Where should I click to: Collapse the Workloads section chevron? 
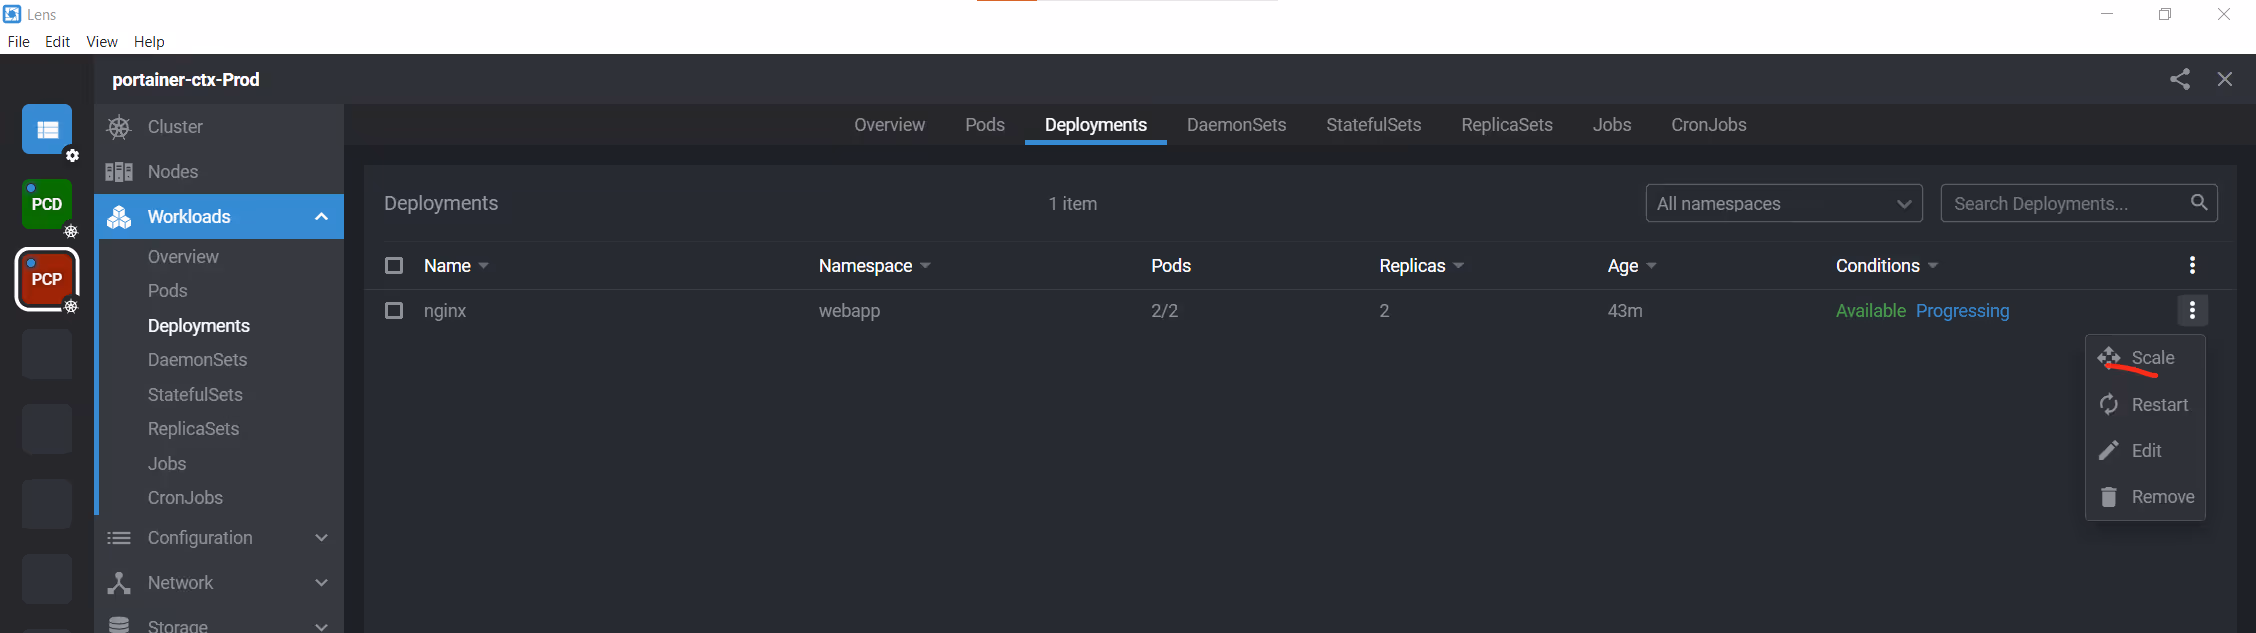click(321, 217)
